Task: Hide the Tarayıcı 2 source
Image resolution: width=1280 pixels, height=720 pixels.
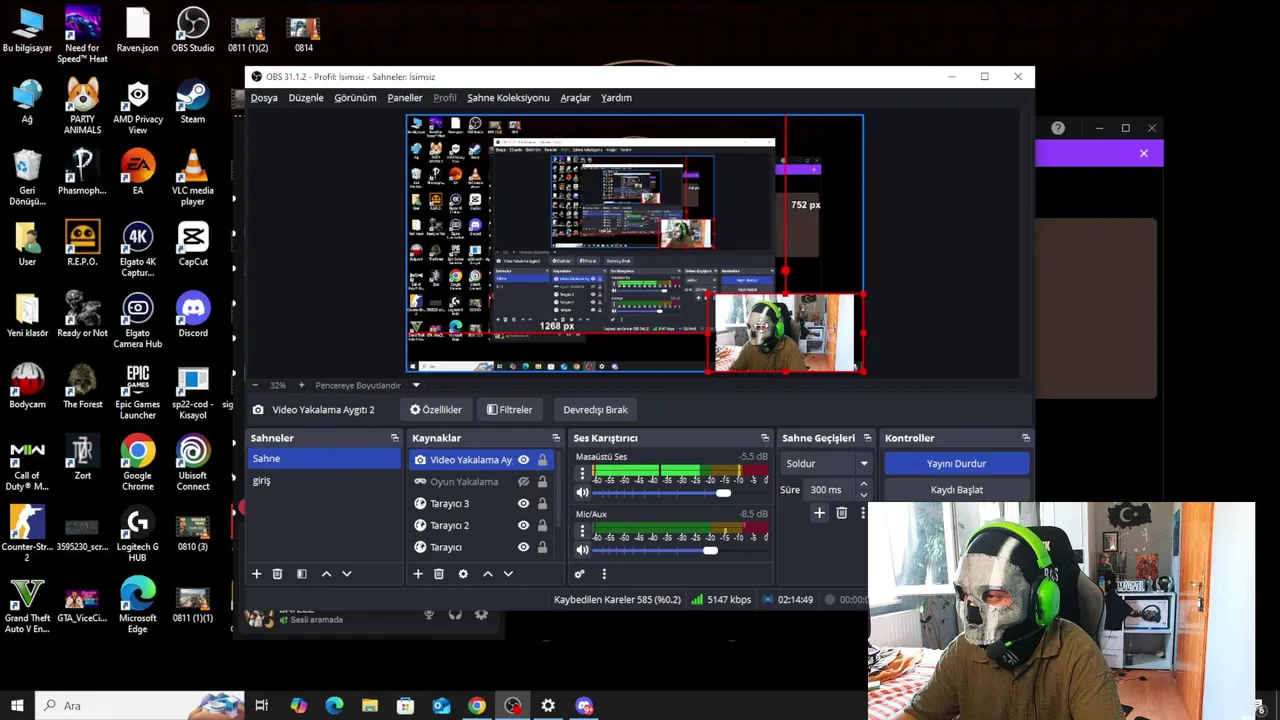Action: pos(523,525)
